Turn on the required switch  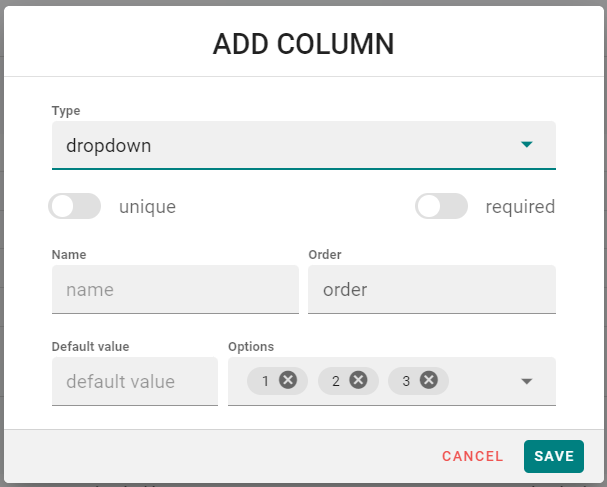click(442, 207)
